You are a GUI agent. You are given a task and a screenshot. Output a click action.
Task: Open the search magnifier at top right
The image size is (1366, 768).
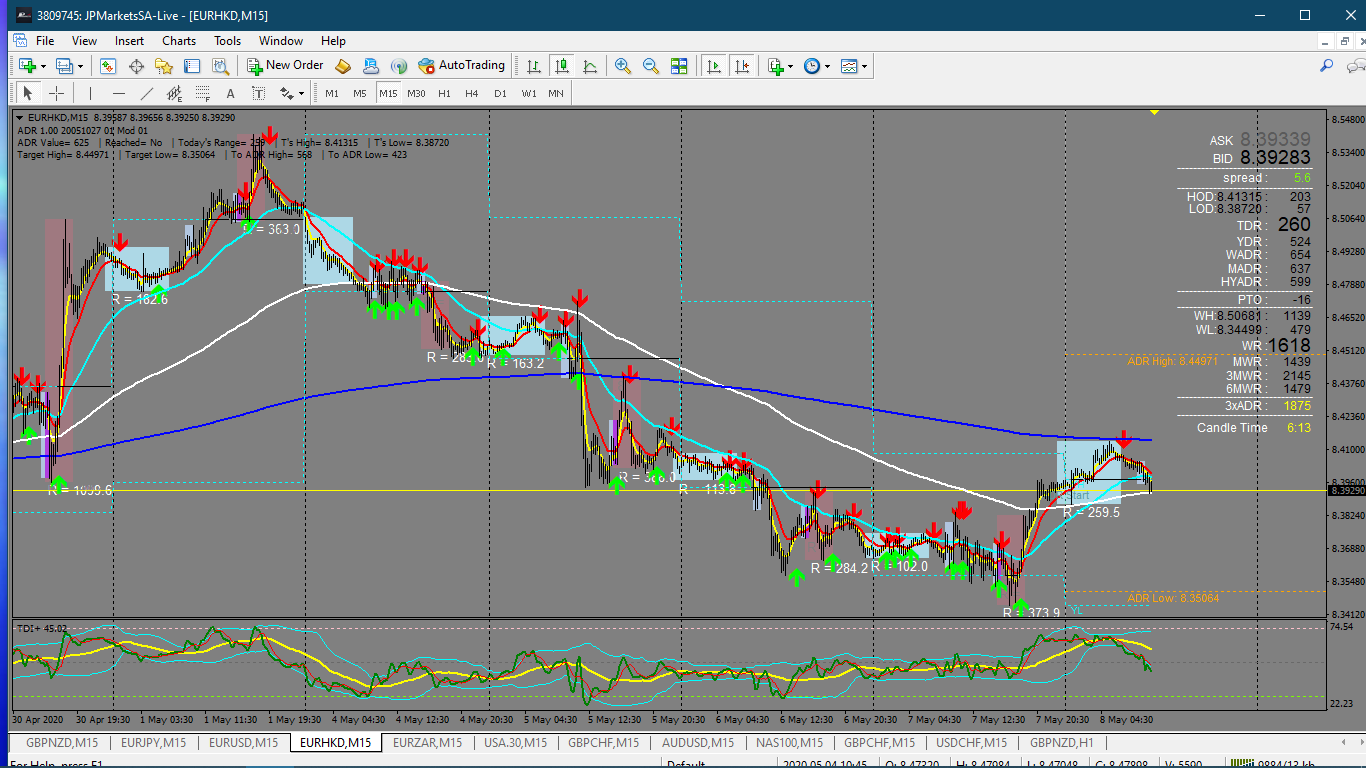pos(1327,66)
